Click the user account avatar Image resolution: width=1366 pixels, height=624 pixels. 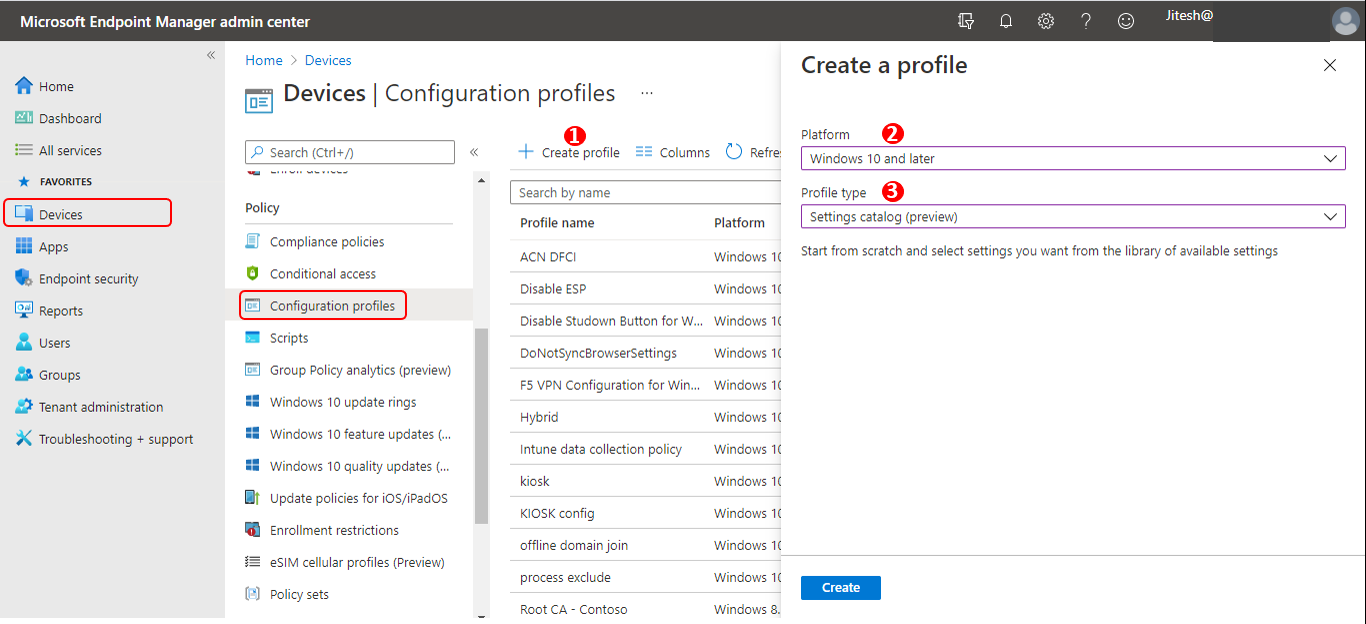(1346, 21)
